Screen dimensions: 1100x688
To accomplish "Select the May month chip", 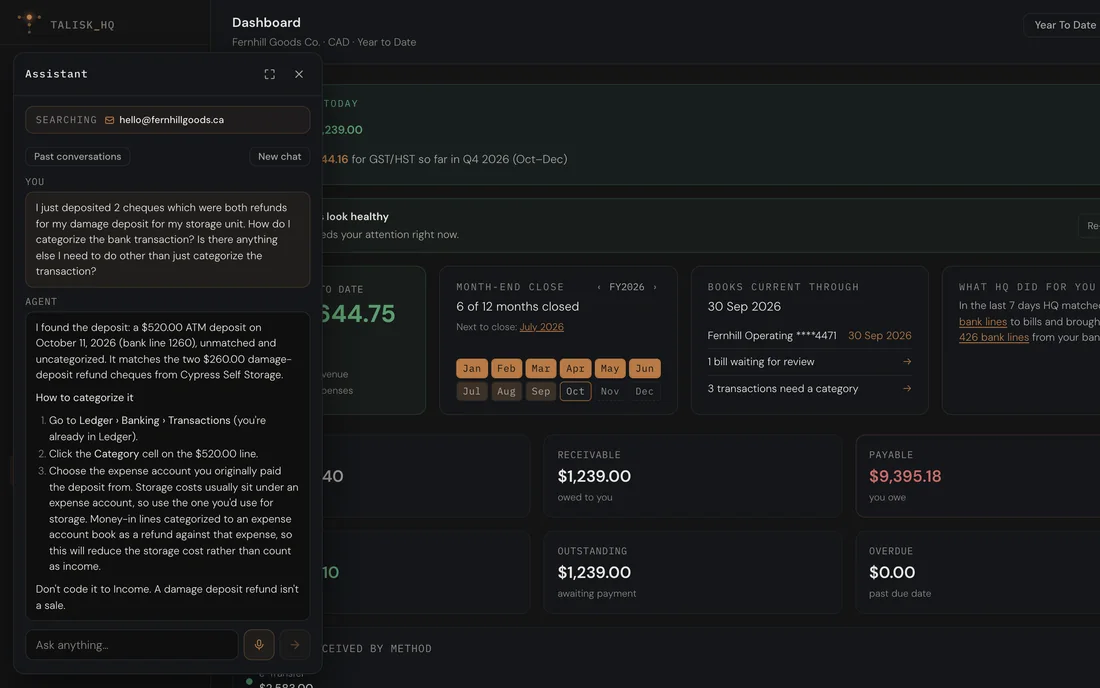I will point(610,368).
